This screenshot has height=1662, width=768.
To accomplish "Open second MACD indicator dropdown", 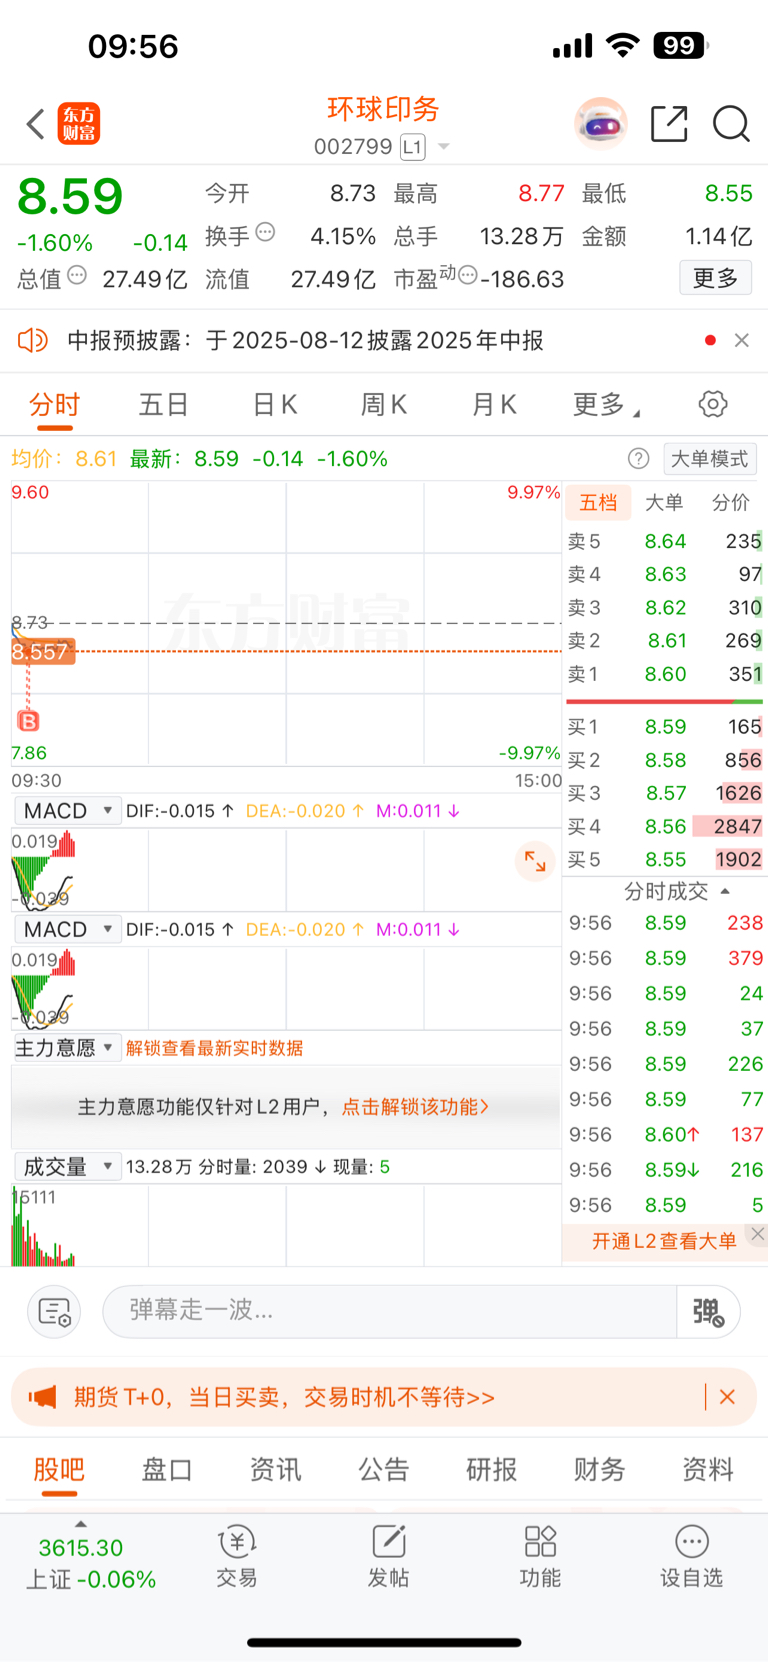I will tap(67, 930).
